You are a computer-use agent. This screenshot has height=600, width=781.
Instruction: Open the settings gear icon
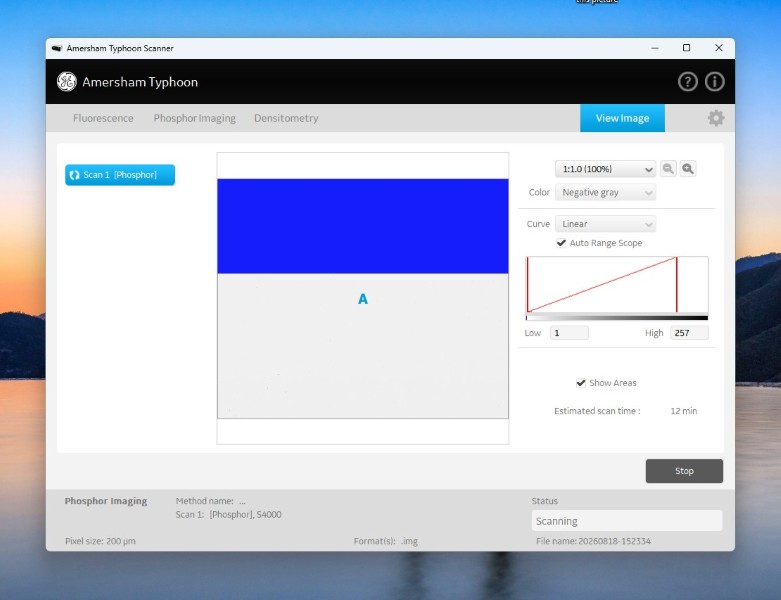click(716, 118)
